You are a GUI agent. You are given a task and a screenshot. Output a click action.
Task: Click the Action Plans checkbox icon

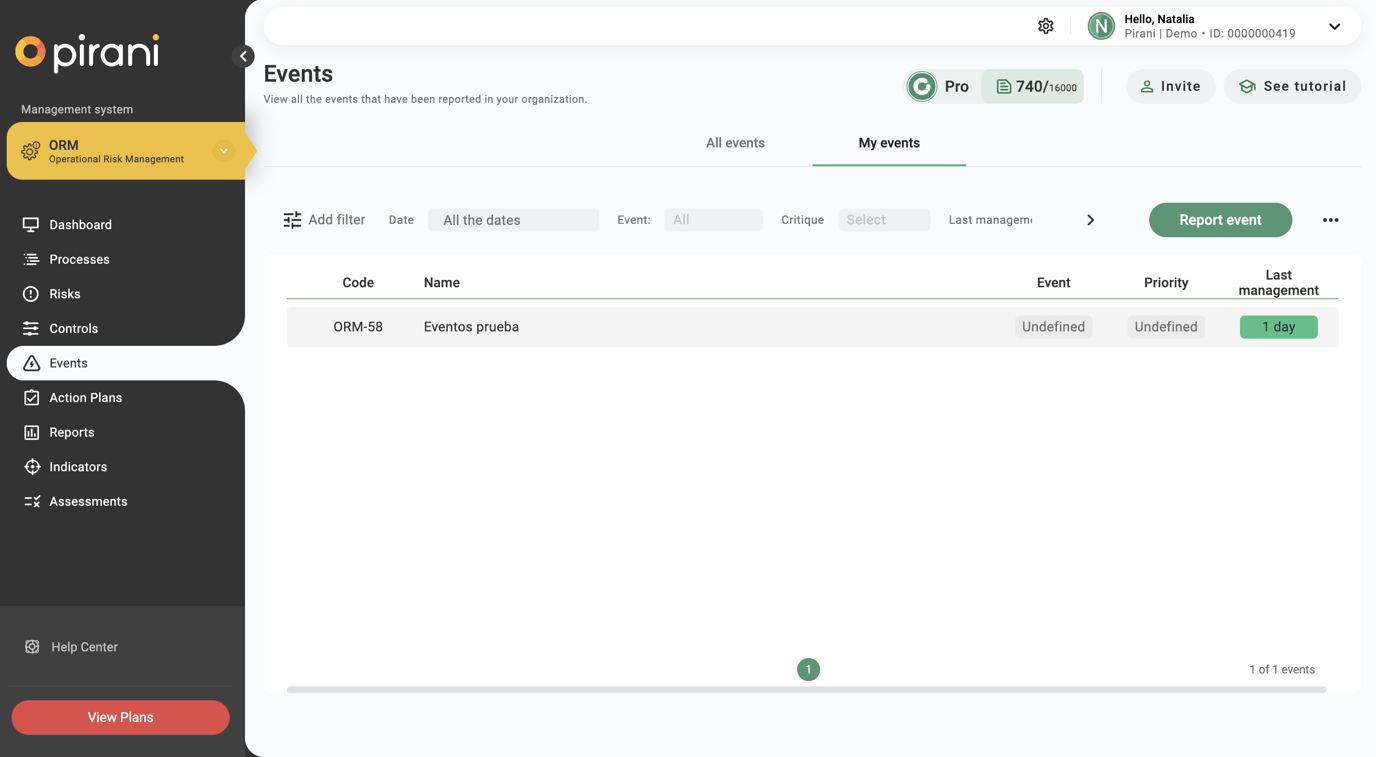tap(31, 398)
